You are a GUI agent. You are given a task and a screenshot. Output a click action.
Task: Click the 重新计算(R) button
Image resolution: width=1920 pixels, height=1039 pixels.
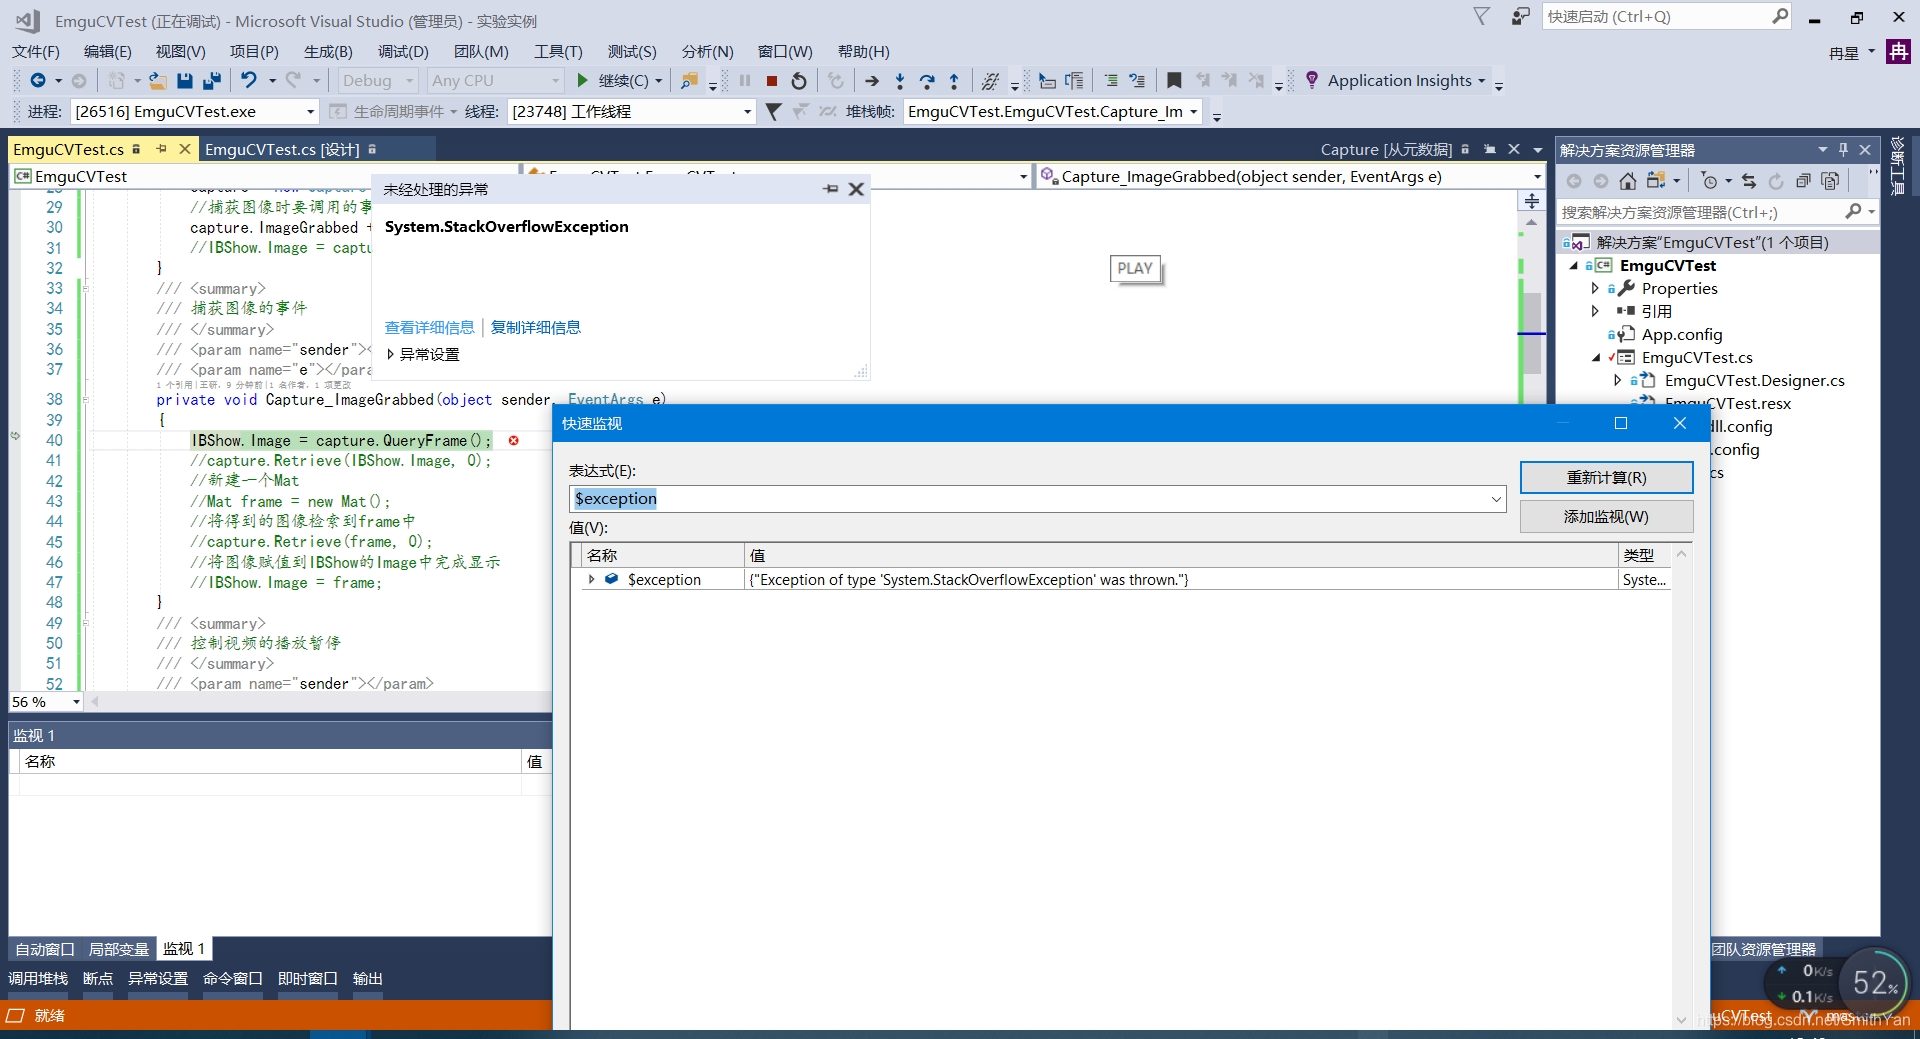click(x=1606, y=478)
